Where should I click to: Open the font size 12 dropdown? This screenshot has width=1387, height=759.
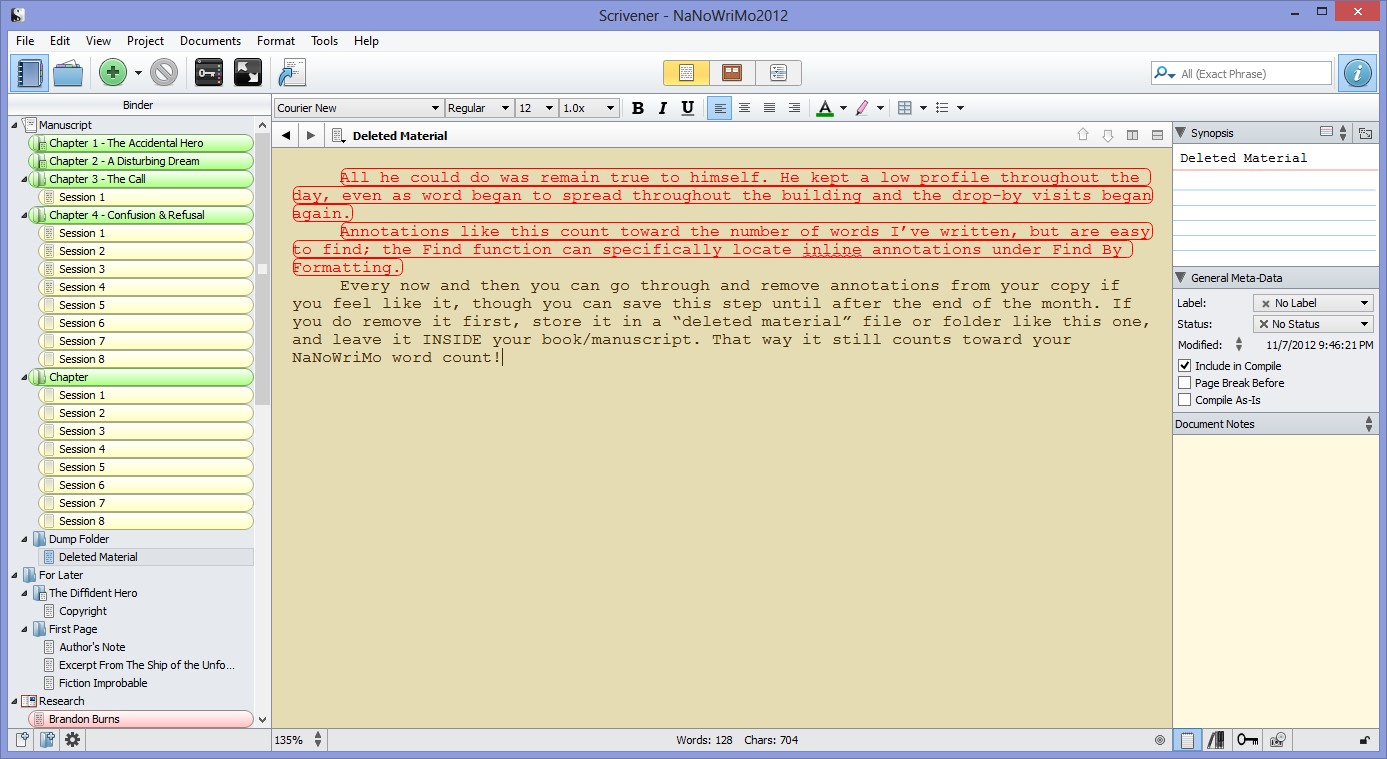coord(536,108)
